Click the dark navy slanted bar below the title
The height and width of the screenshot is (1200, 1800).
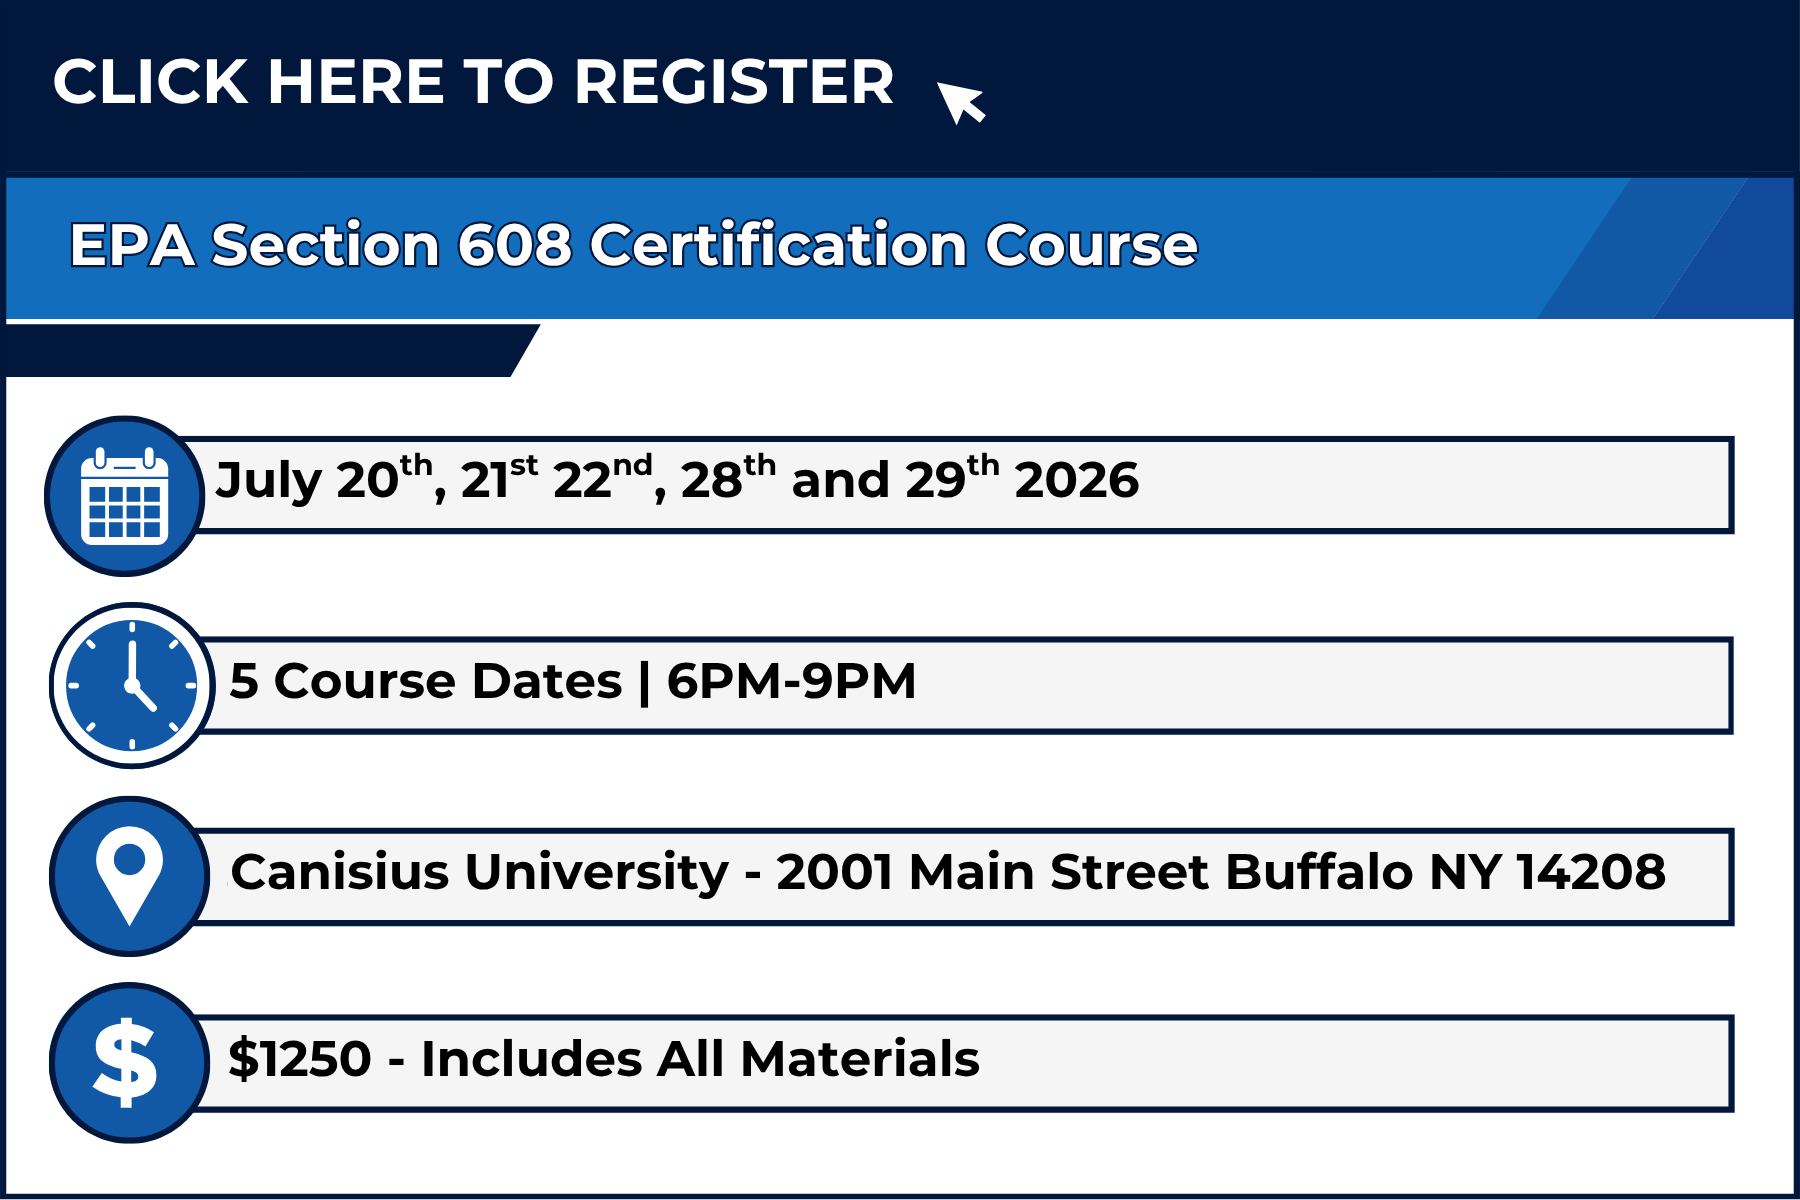pos(260,350)
